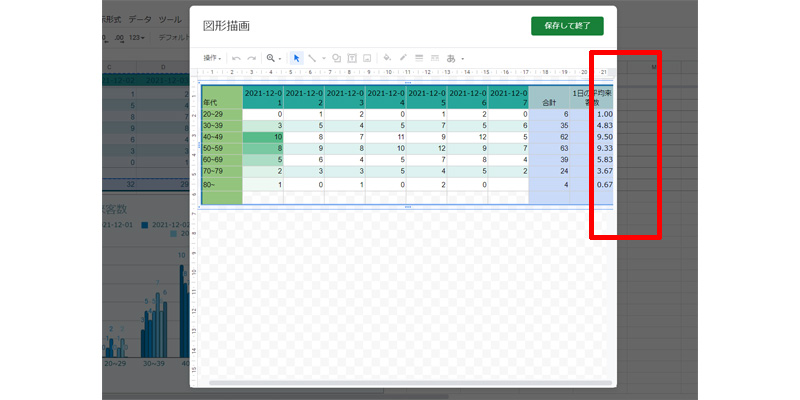
Task: Insert an image with image tool
Action: [366, 58]
